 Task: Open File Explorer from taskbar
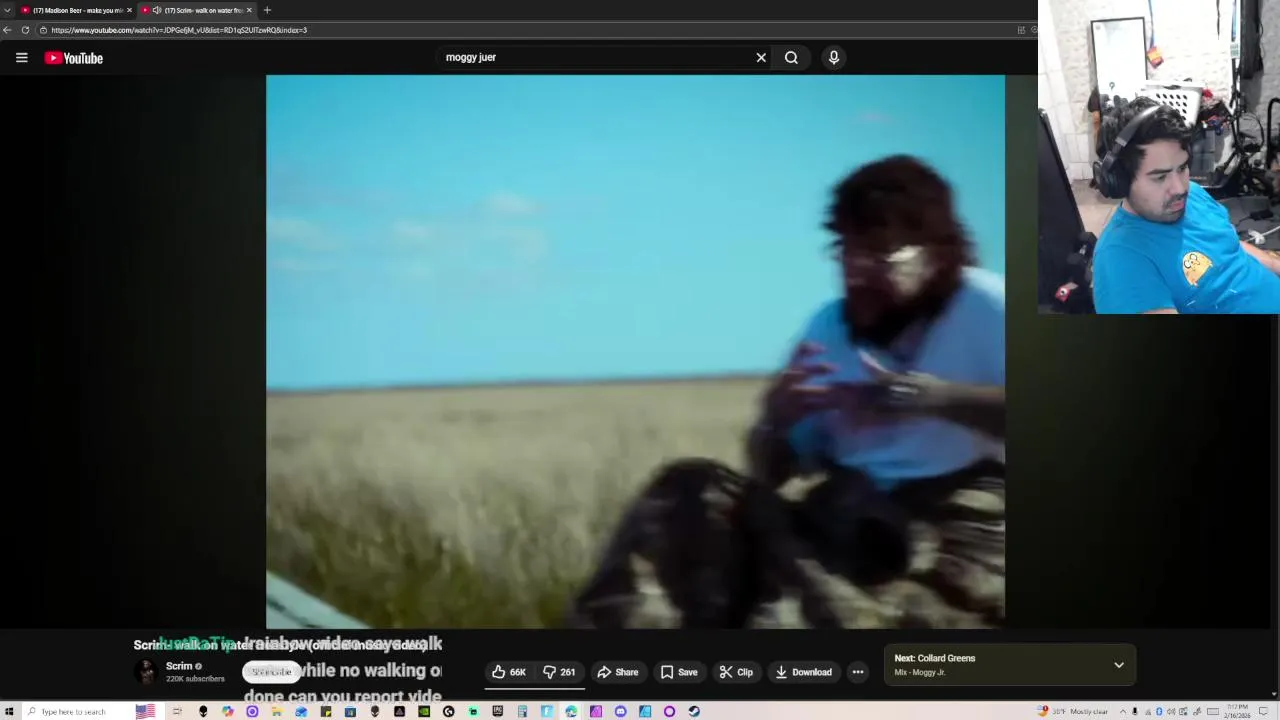[x=276, y=711]
